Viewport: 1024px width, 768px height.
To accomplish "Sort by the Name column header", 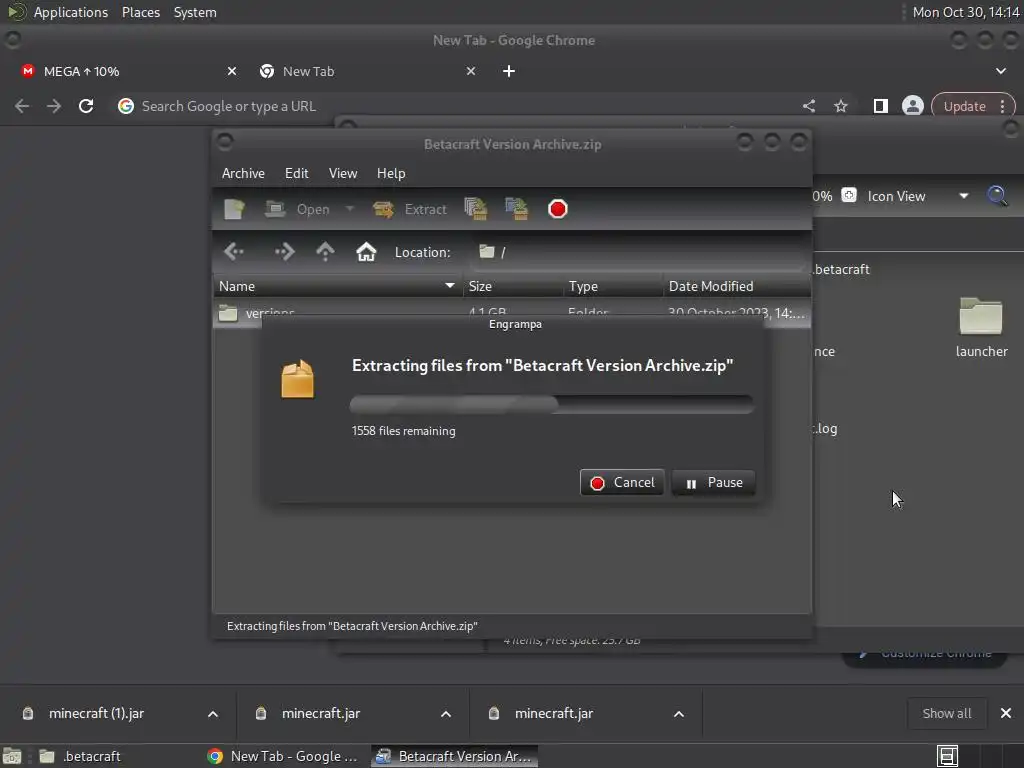I will pos(338,286).
